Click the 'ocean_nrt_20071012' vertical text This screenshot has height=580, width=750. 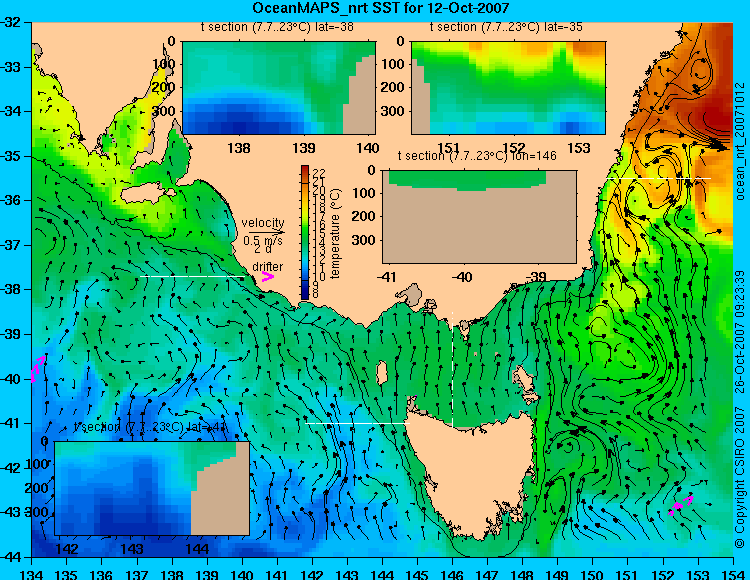pyautogui.click(x=740, y=142)
